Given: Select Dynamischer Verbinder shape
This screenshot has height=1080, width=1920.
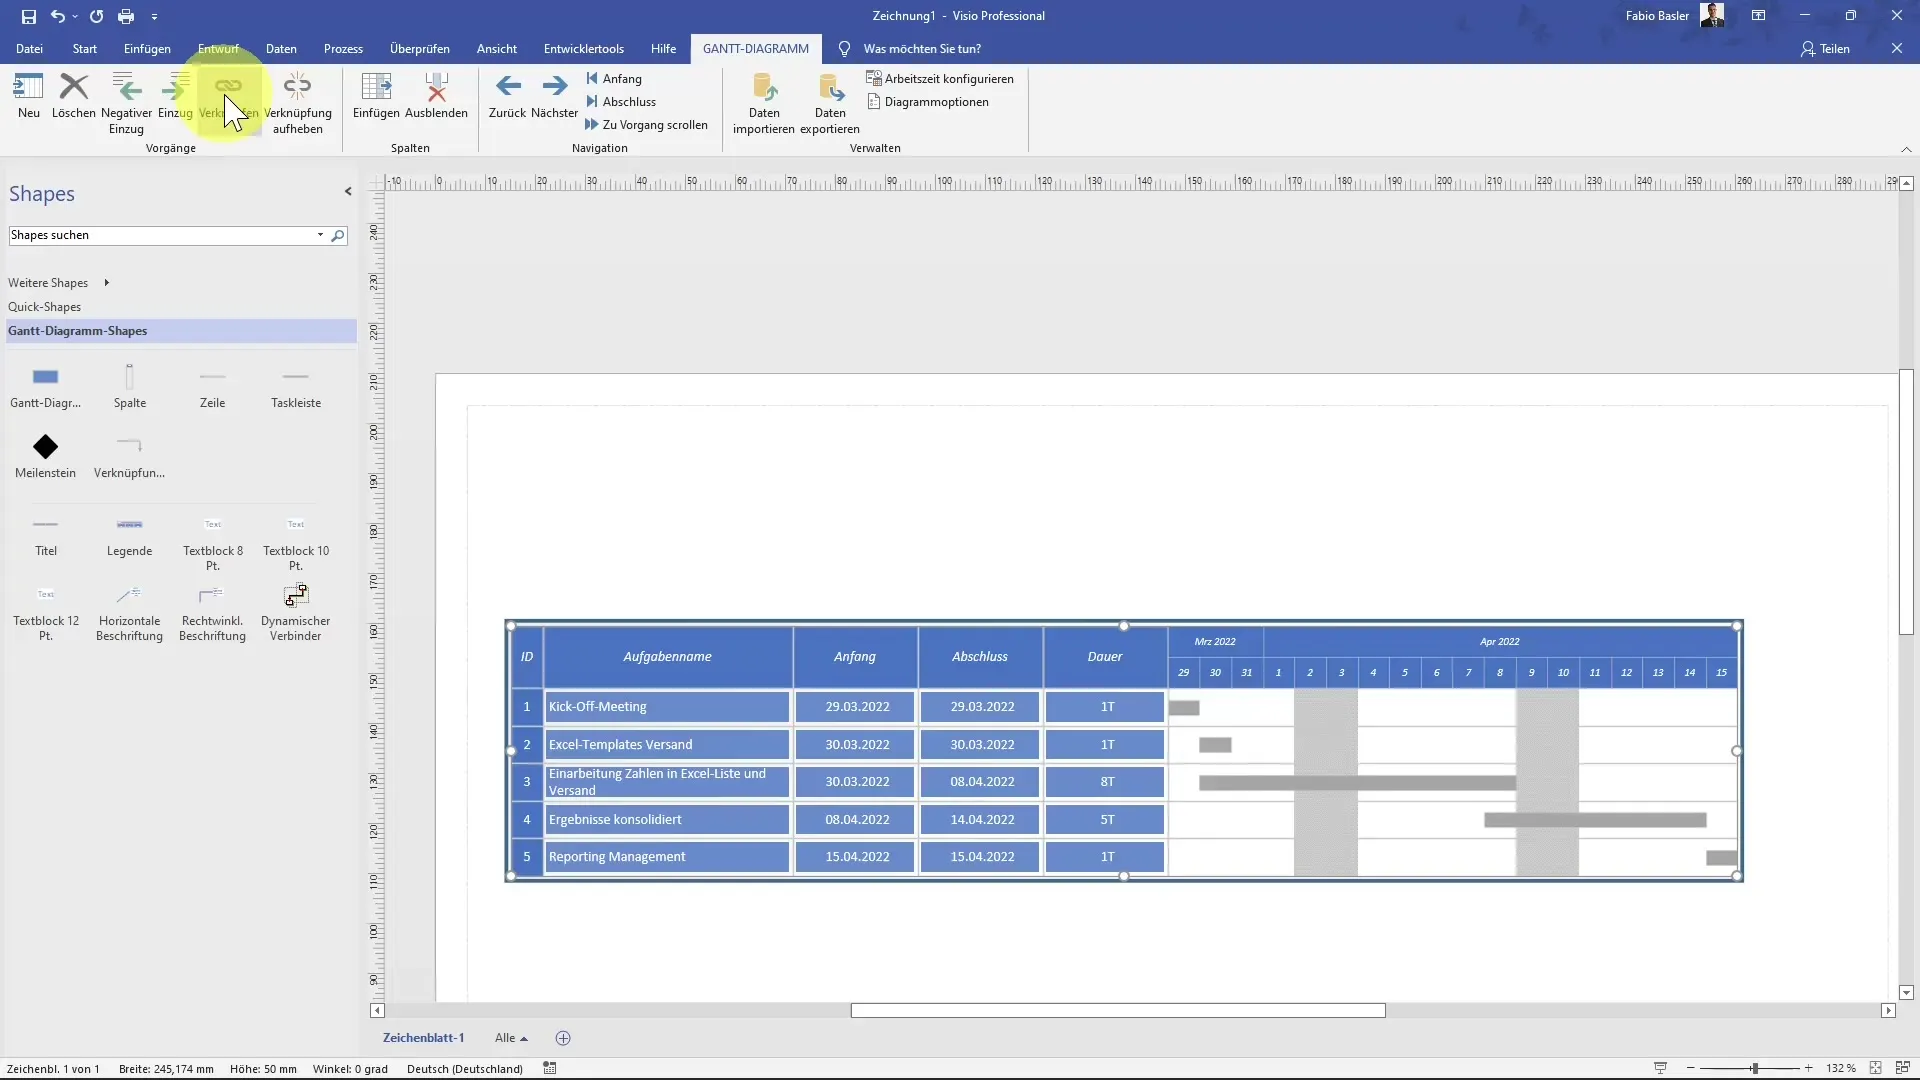Looking at the screenshot, I should tap(296, 612).
